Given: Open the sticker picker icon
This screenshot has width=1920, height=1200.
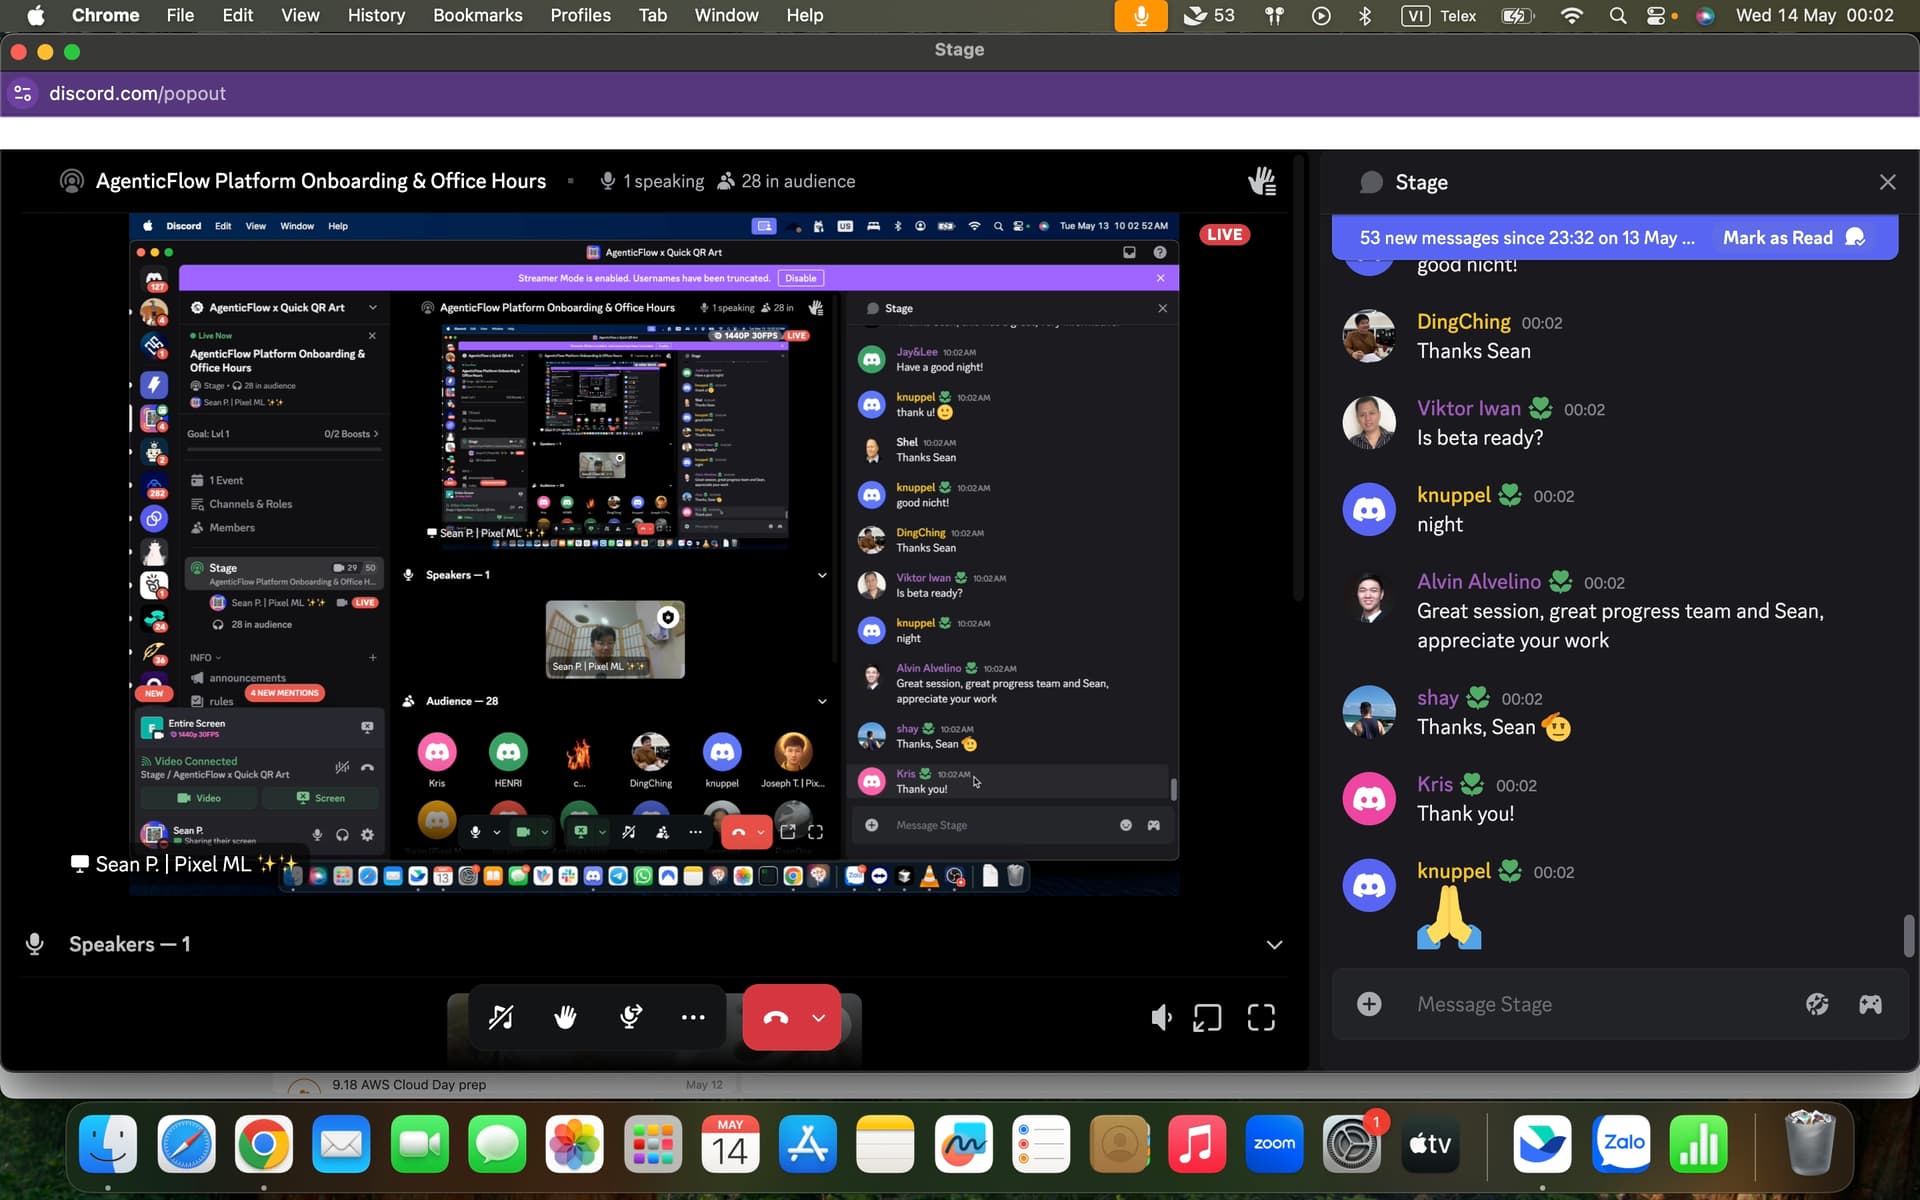Looking at the screenshot, I should point(1817,1004).
